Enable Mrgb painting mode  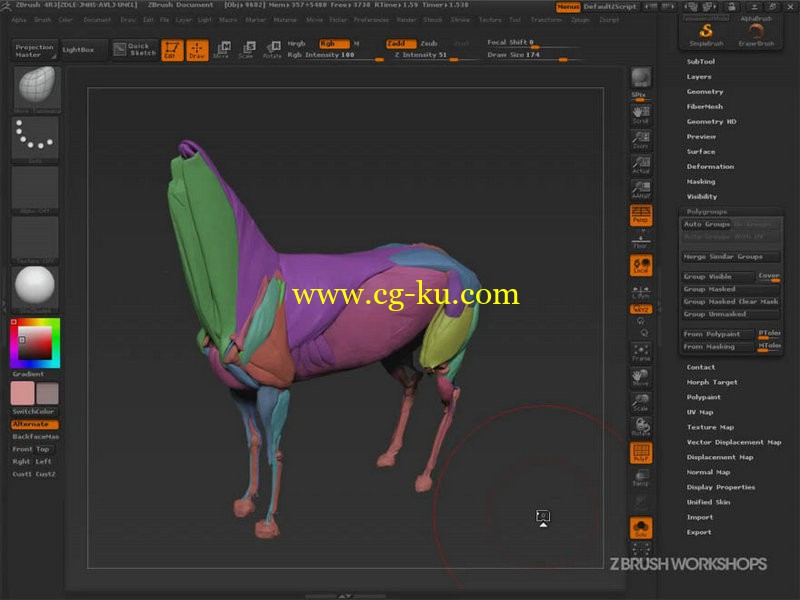[x=296, y=43]
